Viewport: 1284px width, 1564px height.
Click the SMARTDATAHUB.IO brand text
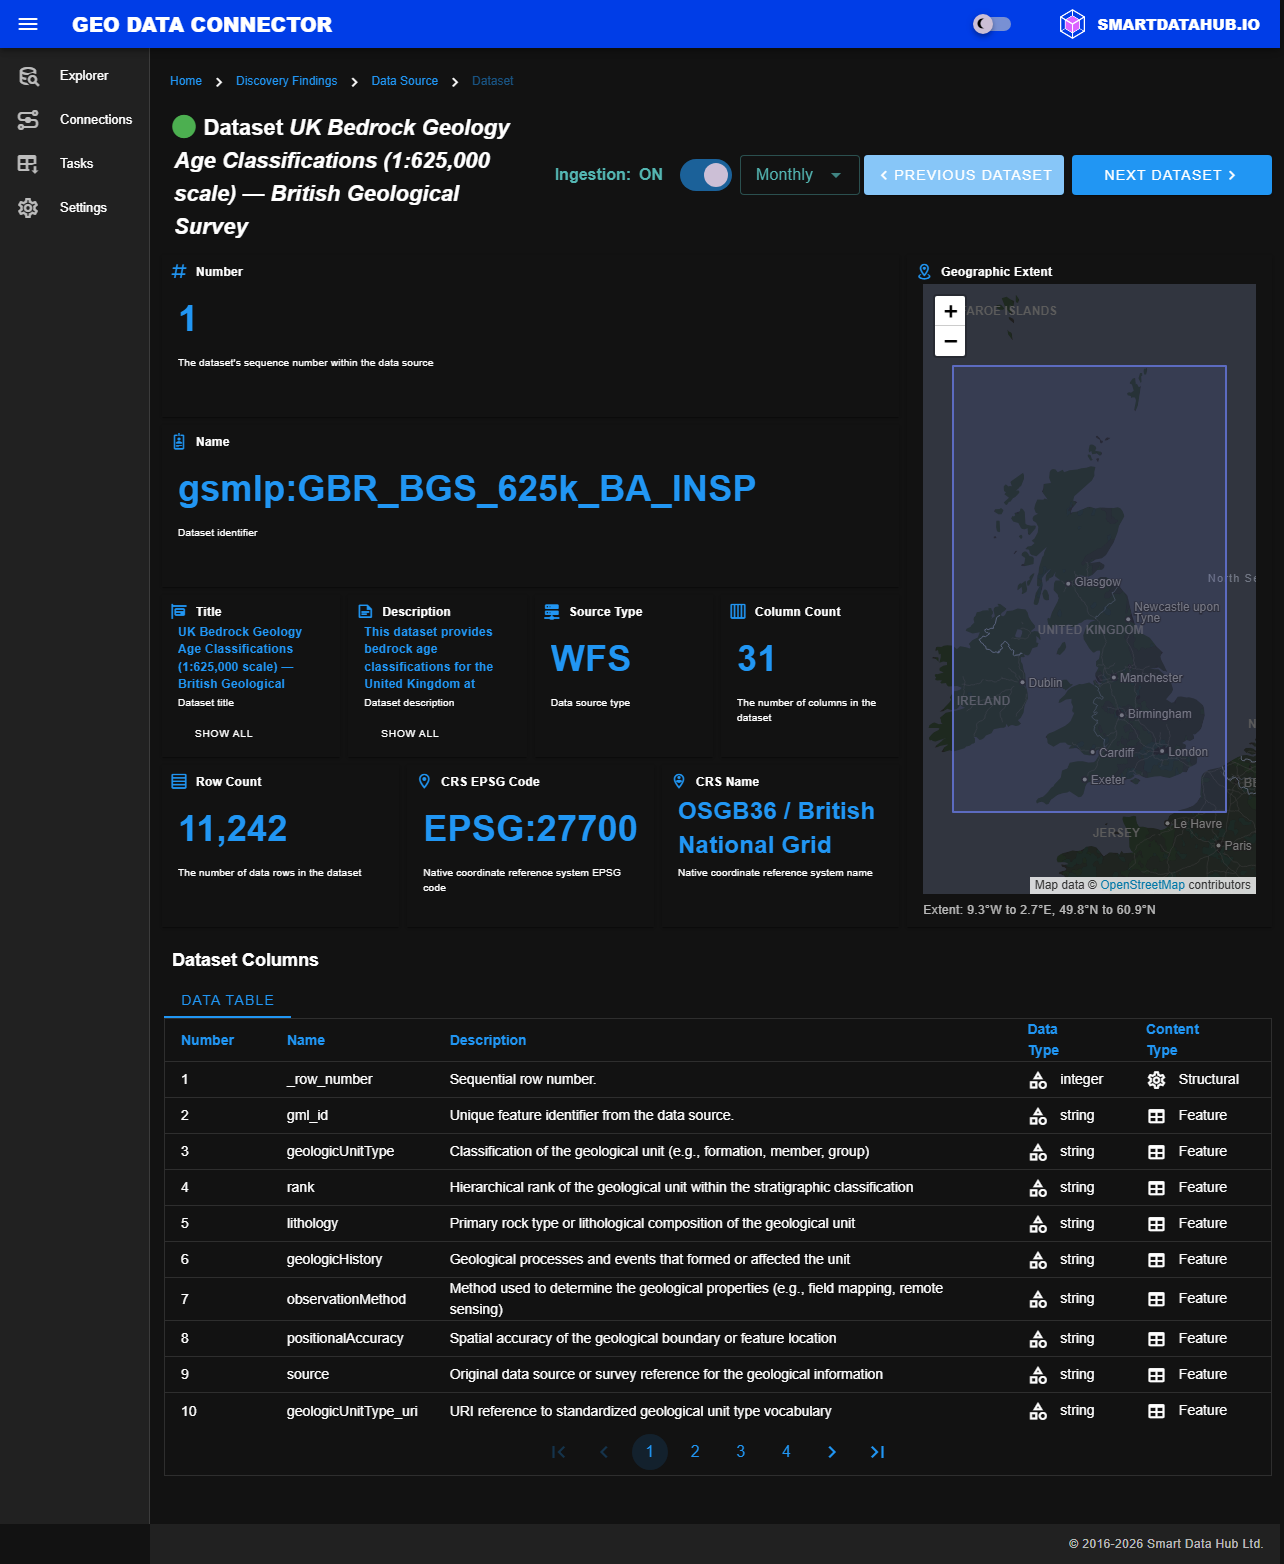(x=1178, y=24)
